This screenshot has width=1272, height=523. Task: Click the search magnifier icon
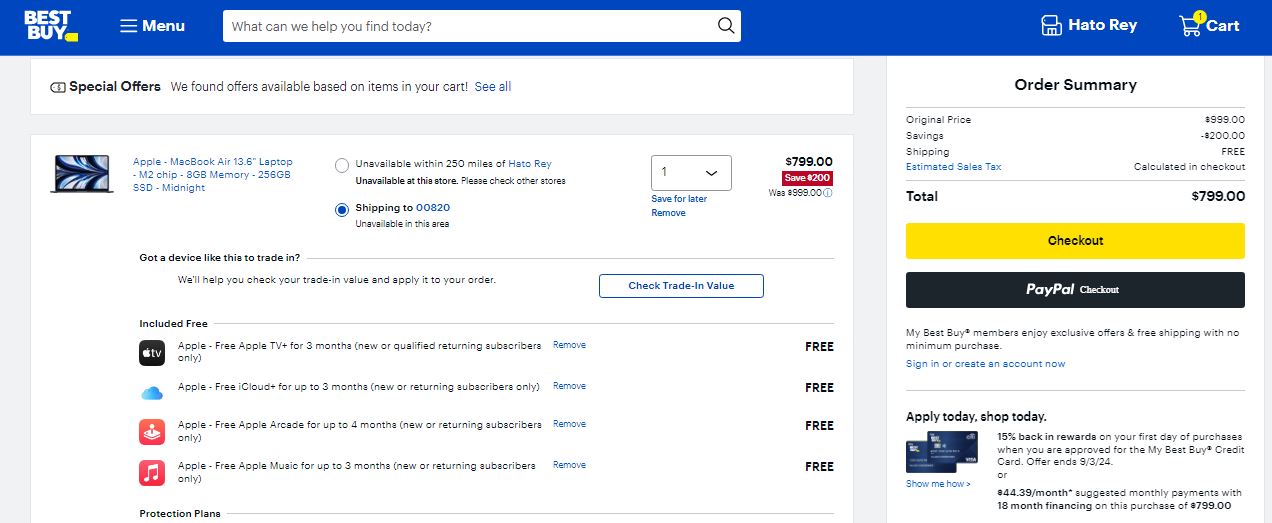click(726, 26)
